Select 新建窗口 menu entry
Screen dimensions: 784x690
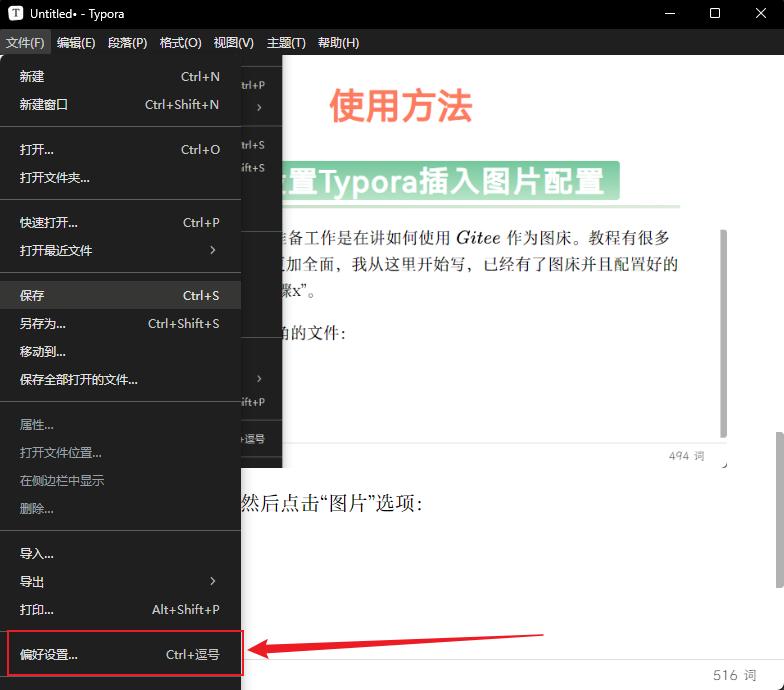[120, 104]
